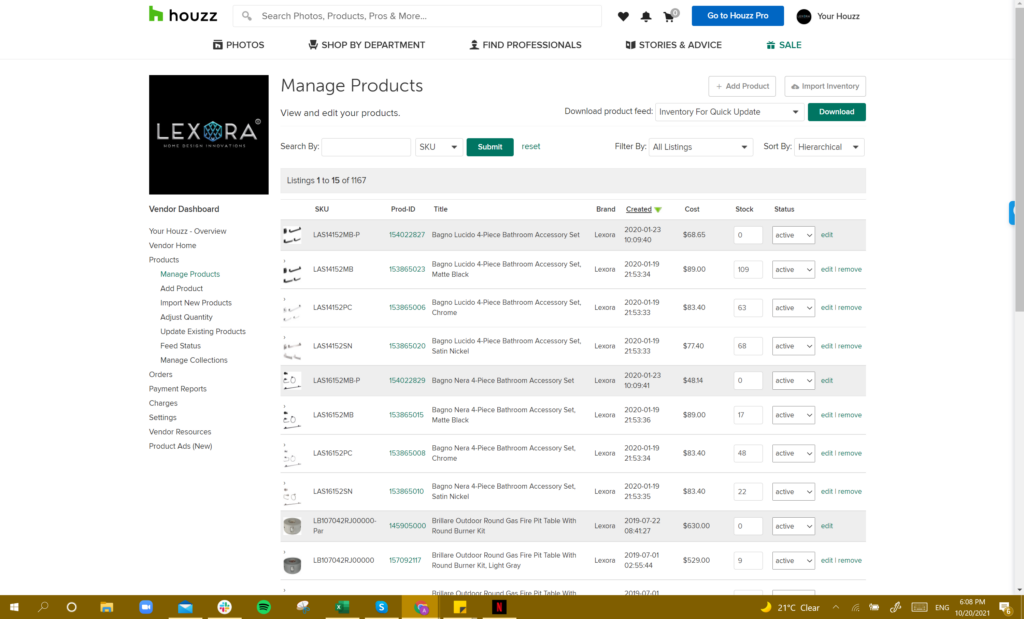Open Slack from the taskbar
1024x619 pixels.
pos(225,607)
